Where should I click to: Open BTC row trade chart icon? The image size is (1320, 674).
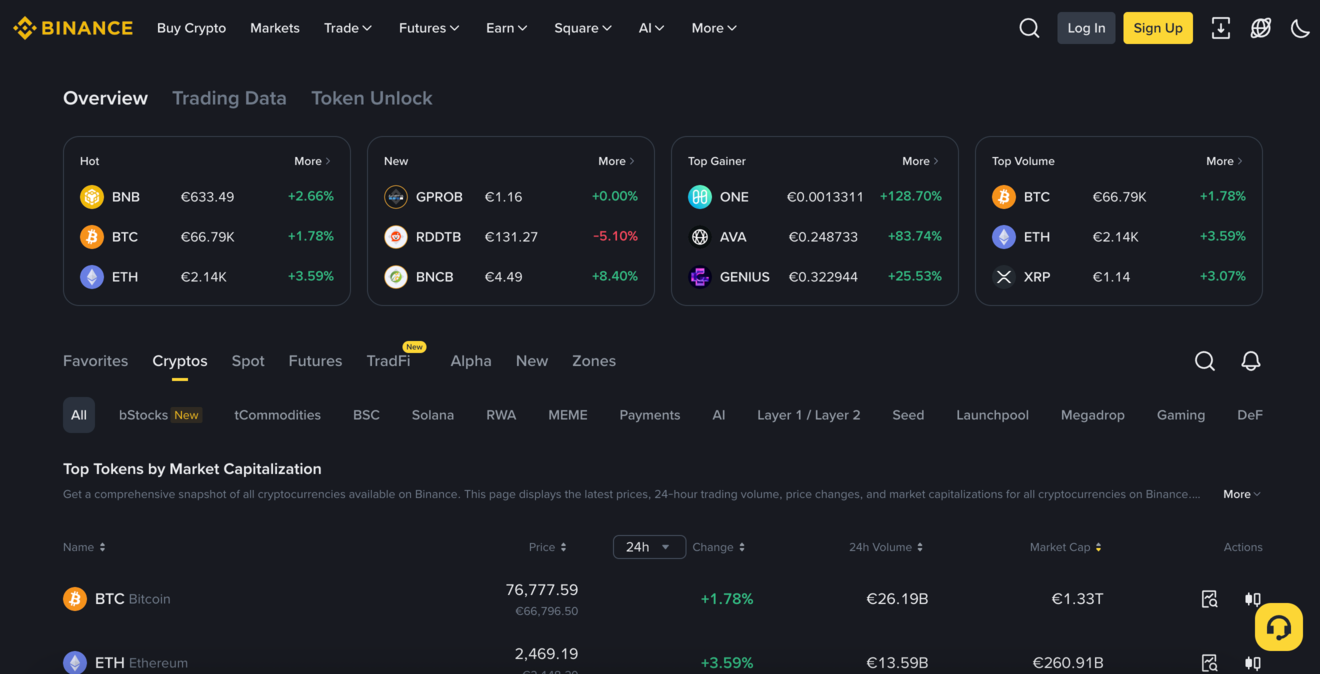coord(1252,599)
